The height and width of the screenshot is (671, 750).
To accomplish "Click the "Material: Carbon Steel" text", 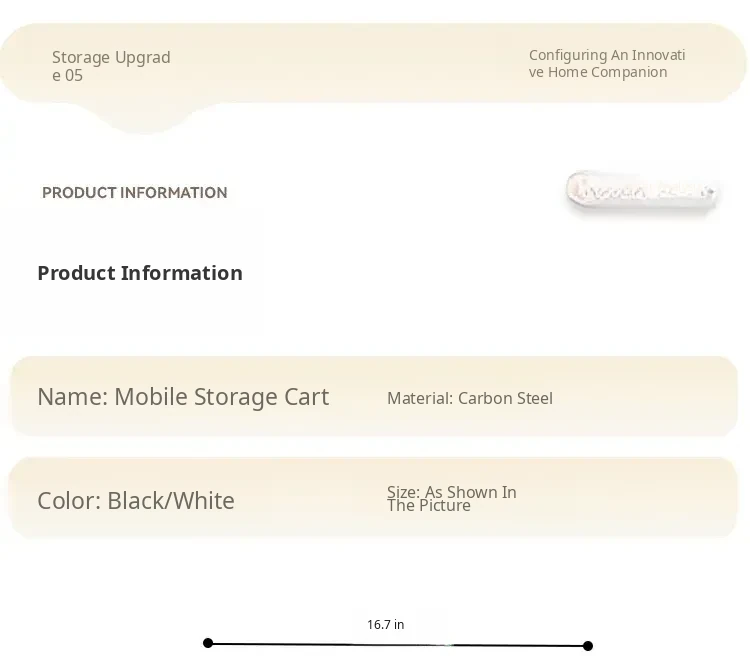I will (x=469, y=398).
